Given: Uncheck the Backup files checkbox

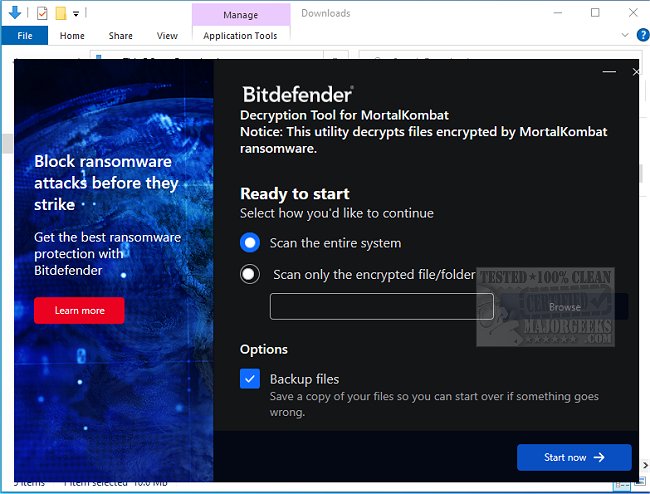Looking at the screenshot, I should (x=250, y=379).
